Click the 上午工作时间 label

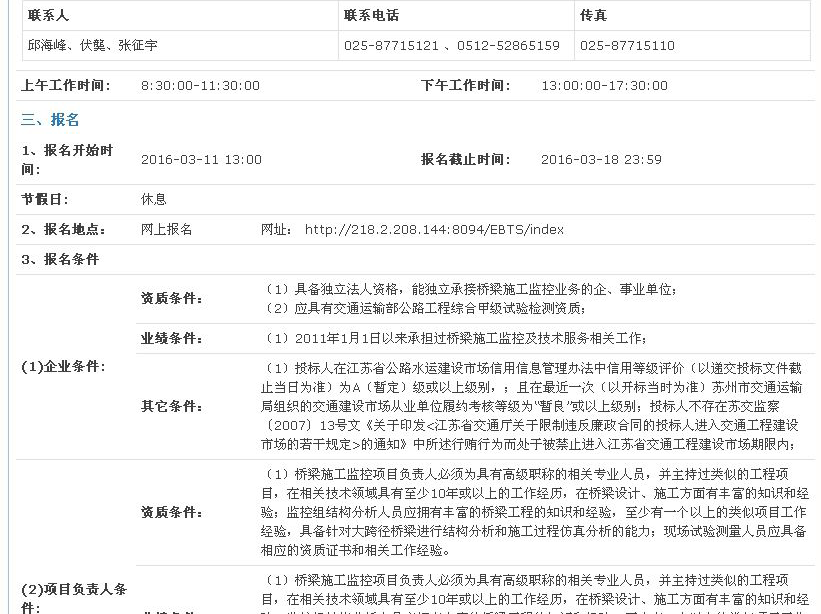pos(66,86)
